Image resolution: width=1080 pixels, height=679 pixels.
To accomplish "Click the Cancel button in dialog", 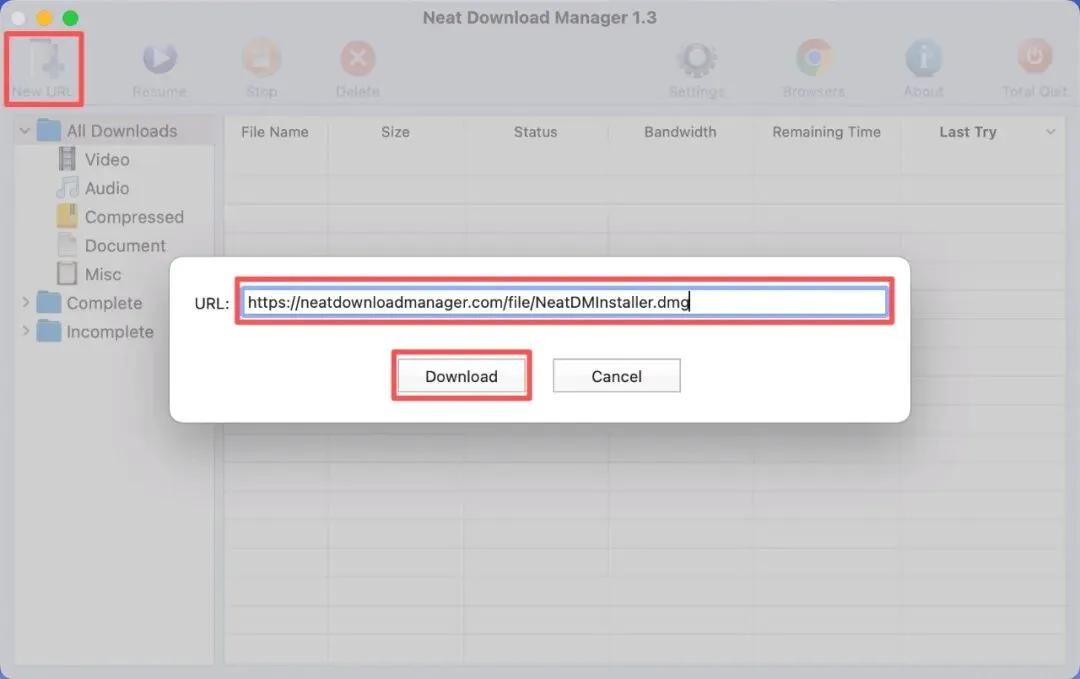I will pos(616,376).
